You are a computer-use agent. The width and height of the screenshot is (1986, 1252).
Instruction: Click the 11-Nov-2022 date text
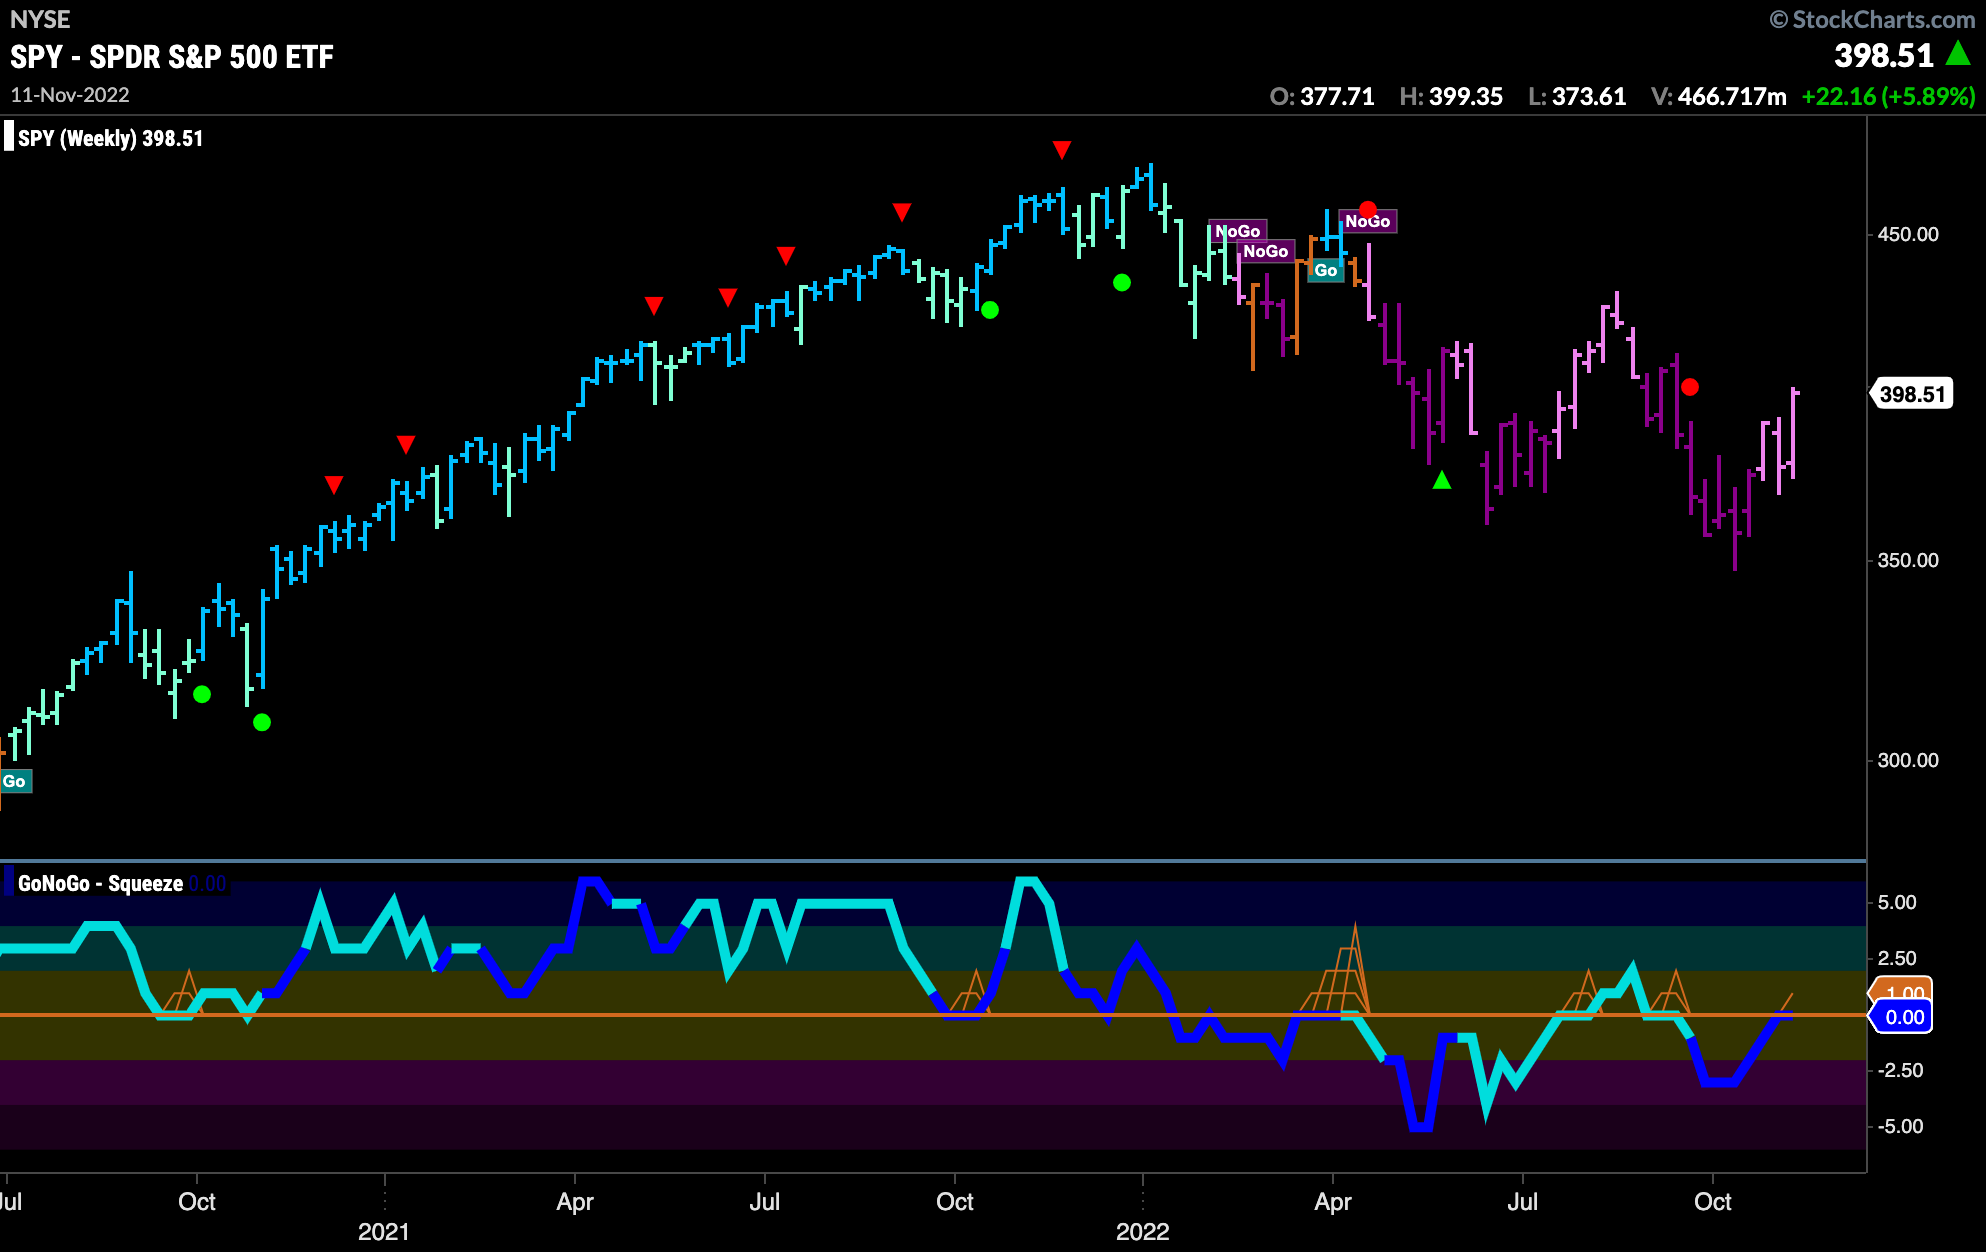click(x=70, y=95)
